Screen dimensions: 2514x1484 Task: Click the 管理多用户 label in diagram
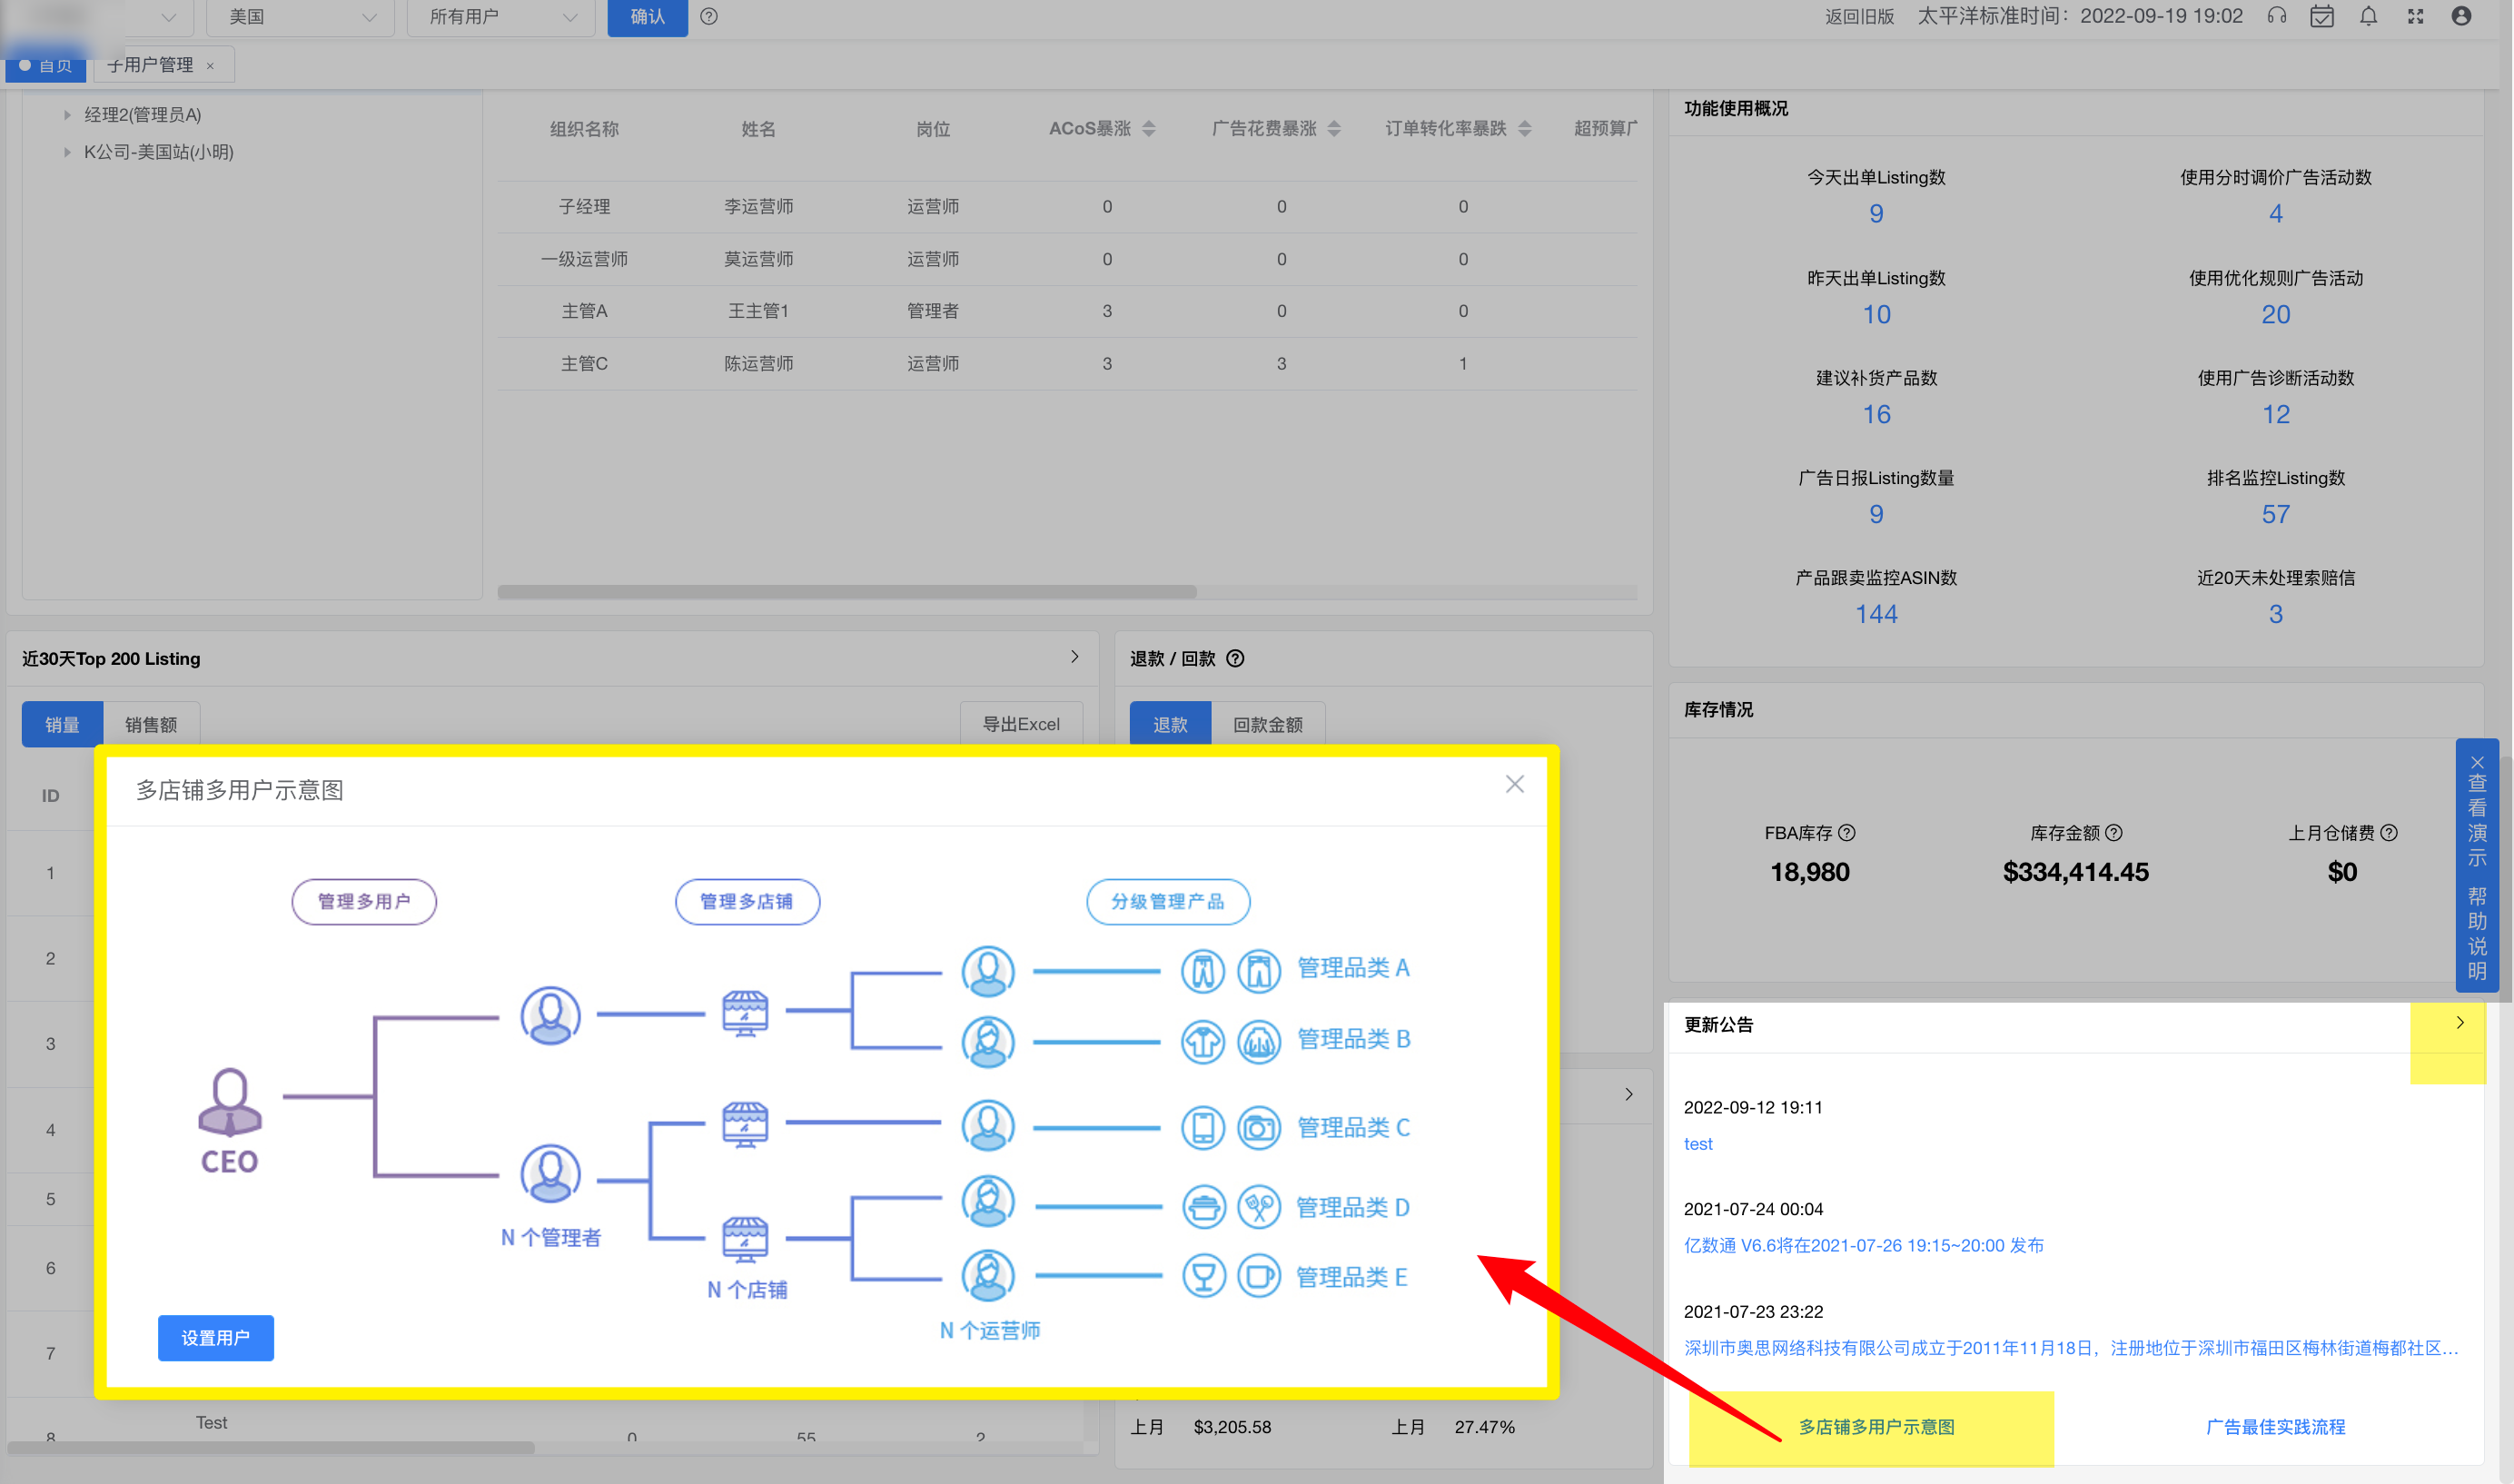(364, 901)
